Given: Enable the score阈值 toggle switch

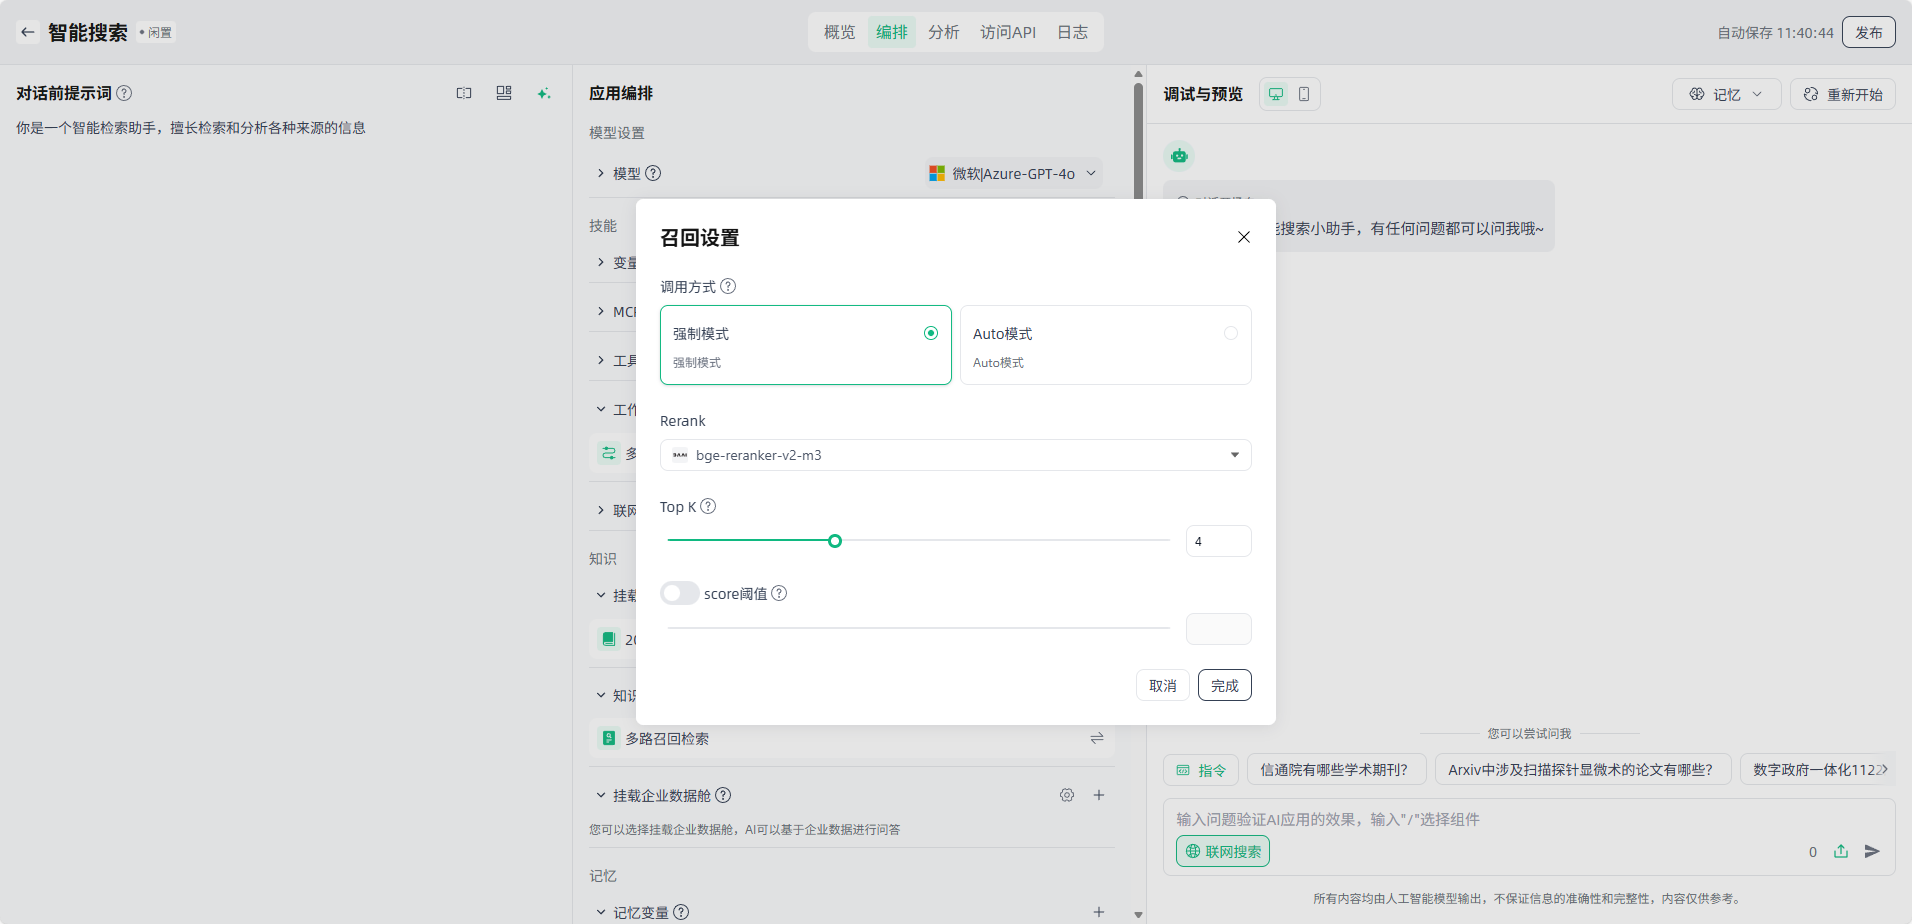Looking at the screenshot, I should (x=680, y=593).
